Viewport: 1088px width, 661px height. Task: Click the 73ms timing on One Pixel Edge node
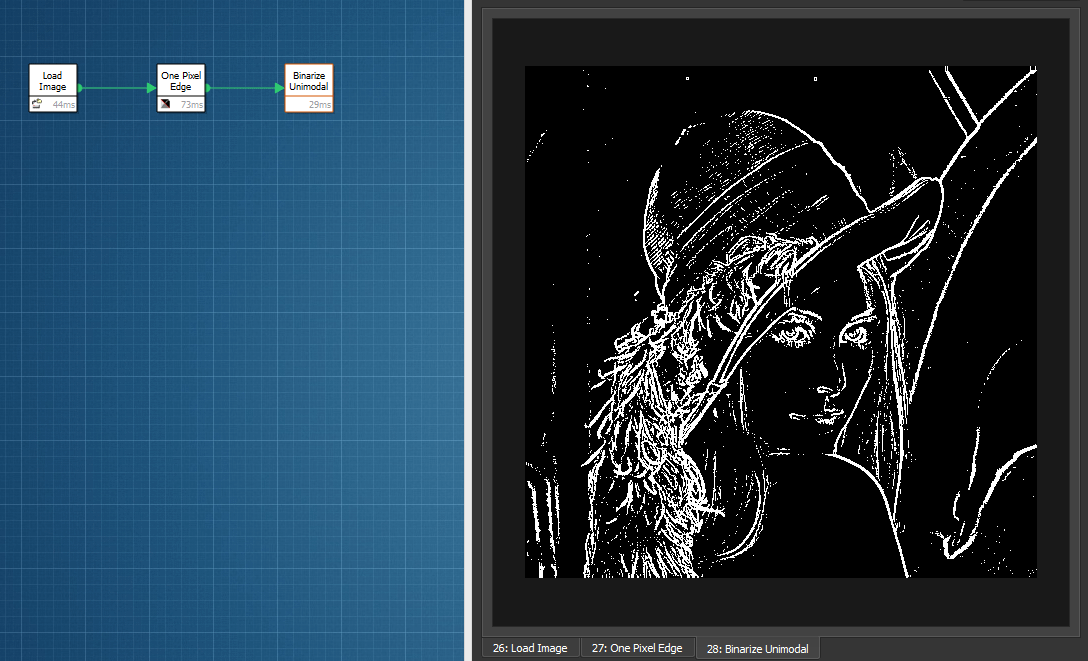click(192, 105)
